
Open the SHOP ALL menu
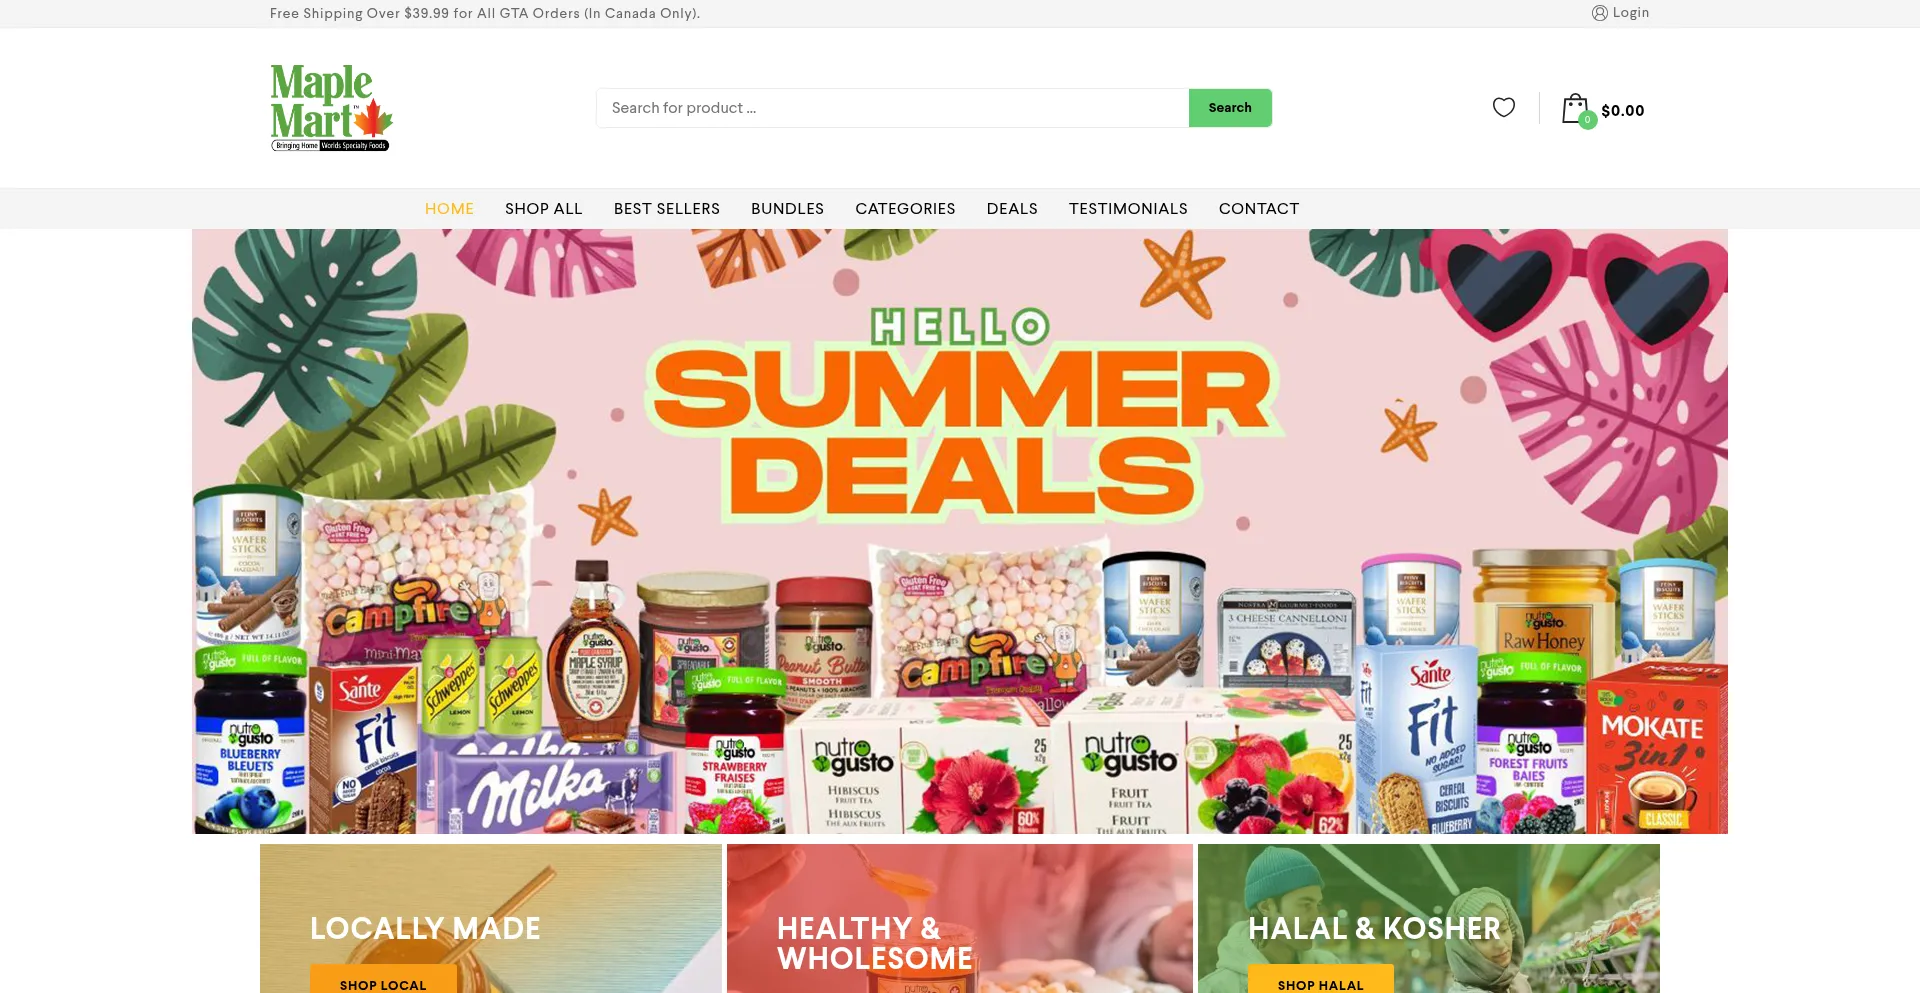[543, 209]
